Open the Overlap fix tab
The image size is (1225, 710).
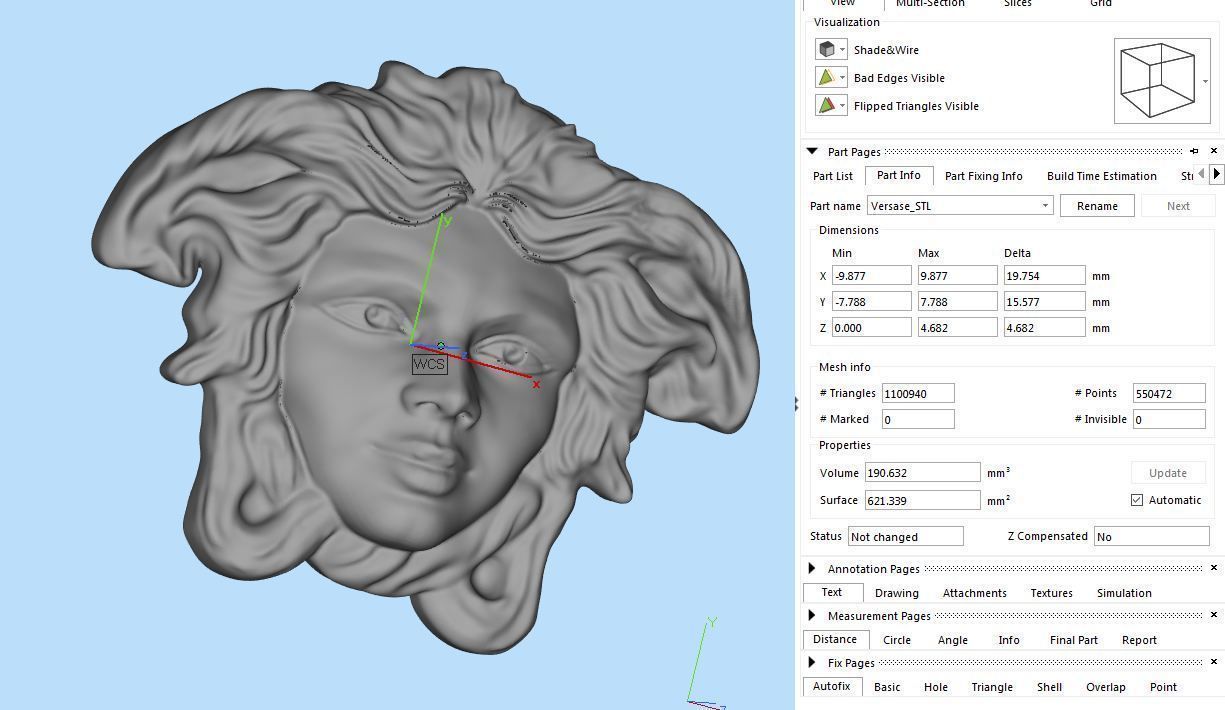(x=1106, y=687)
